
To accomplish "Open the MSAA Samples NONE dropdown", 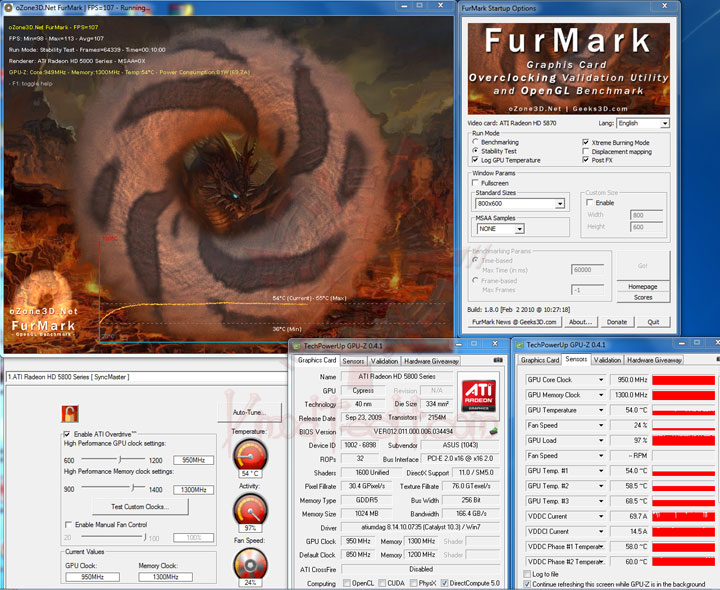I will [519, 229].
